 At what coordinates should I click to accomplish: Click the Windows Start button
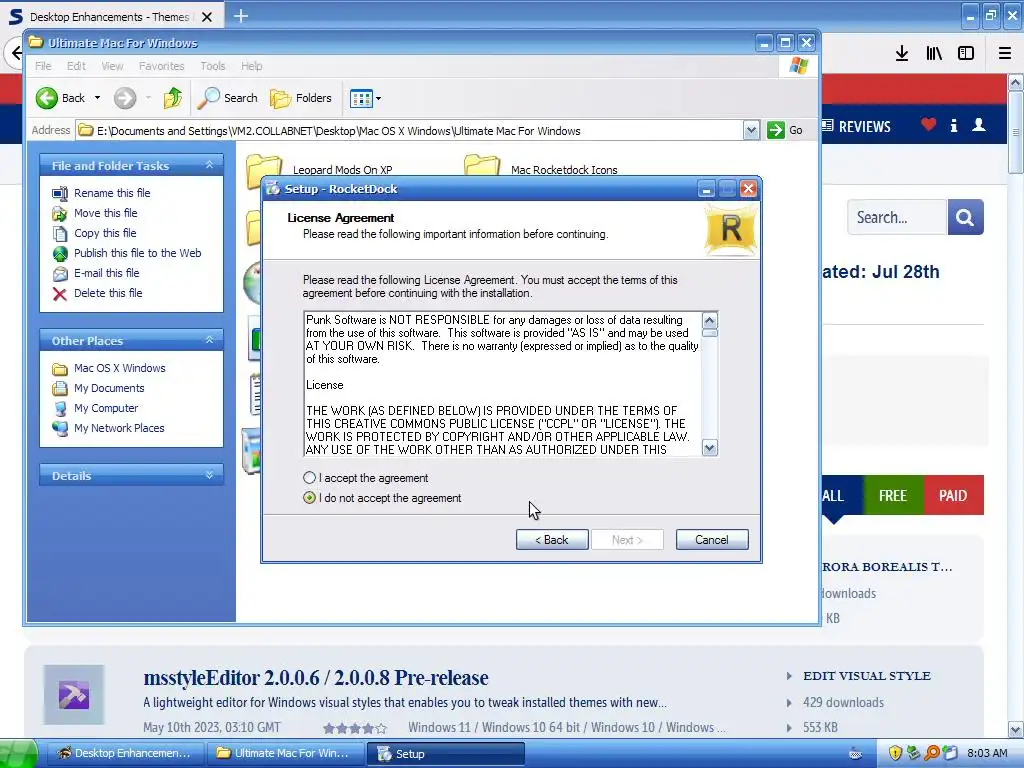18,754
